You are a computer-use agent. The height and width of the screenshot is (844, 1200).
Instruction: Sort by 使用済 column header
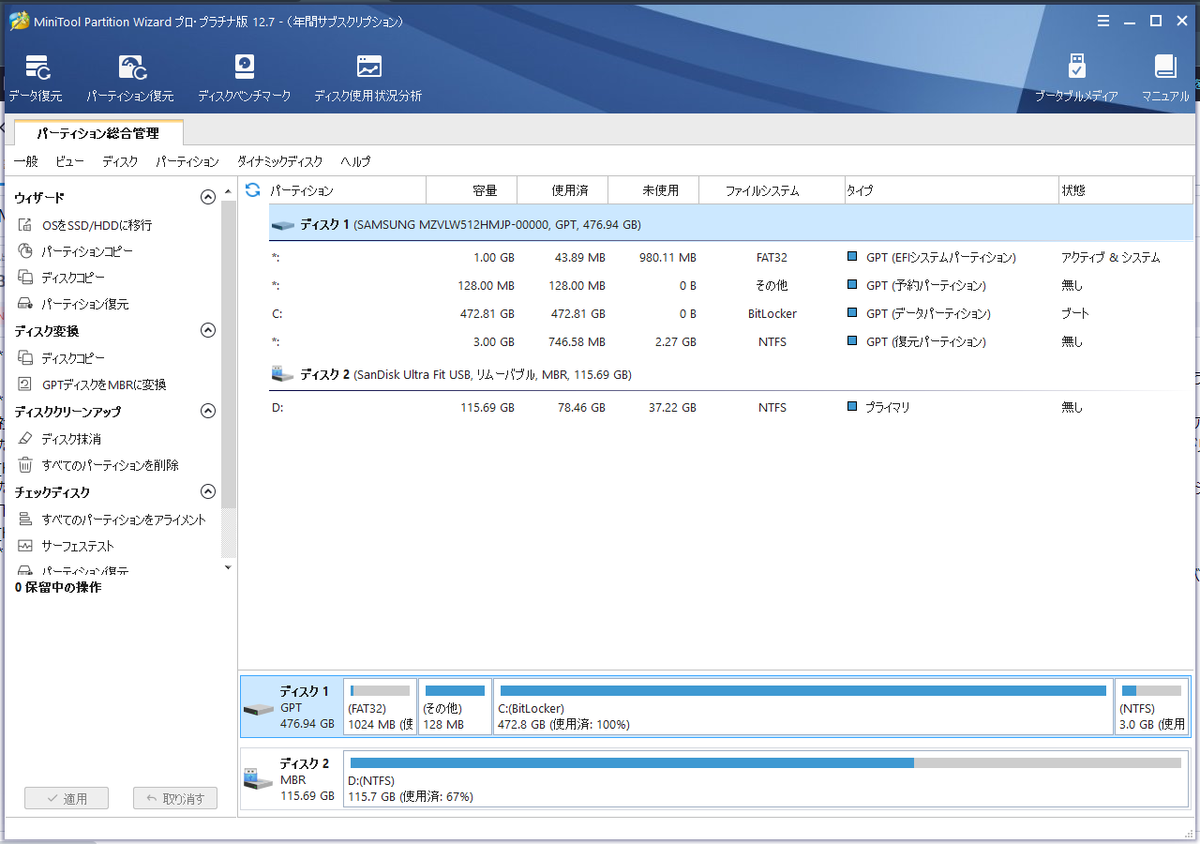pos(562,190)
